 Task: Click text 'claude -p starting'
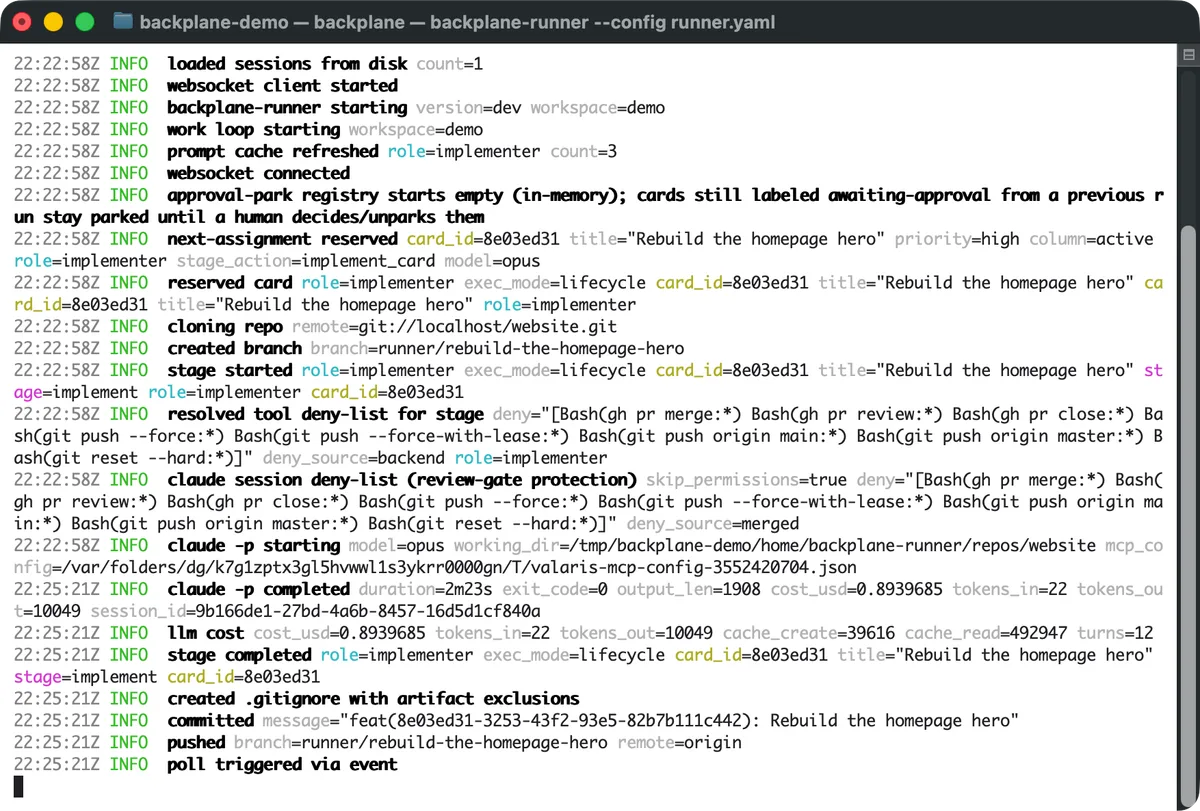[253, 548]
